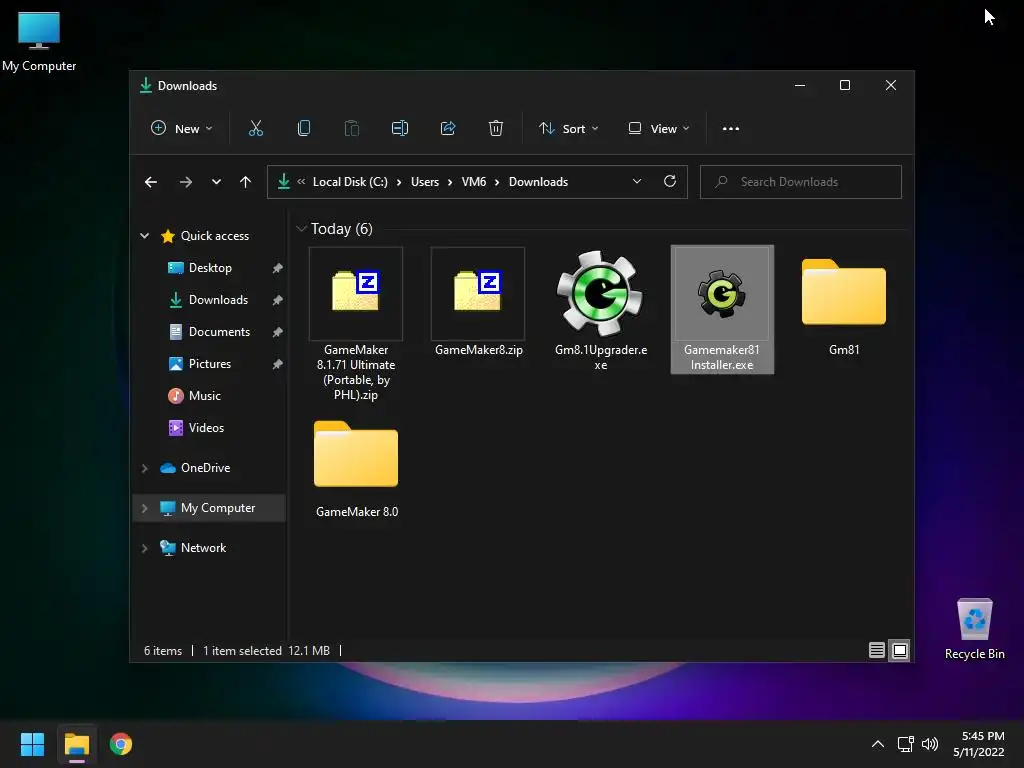
Task: Click the volume speaker tray icon
Action: point(930,744)
